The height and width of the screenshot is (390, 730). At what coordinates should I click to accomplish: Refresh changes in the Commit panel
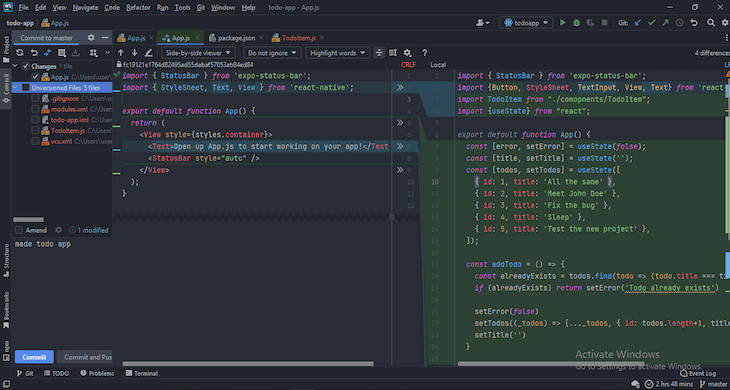click(20, 53)
